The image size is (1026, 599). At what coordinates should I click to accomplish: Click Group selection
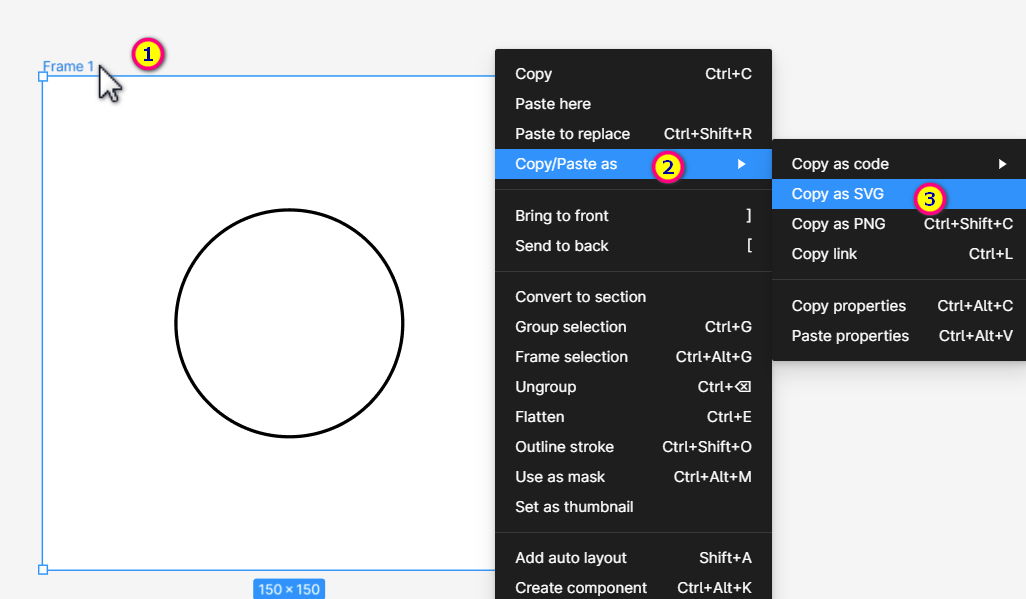click(571, 327)
